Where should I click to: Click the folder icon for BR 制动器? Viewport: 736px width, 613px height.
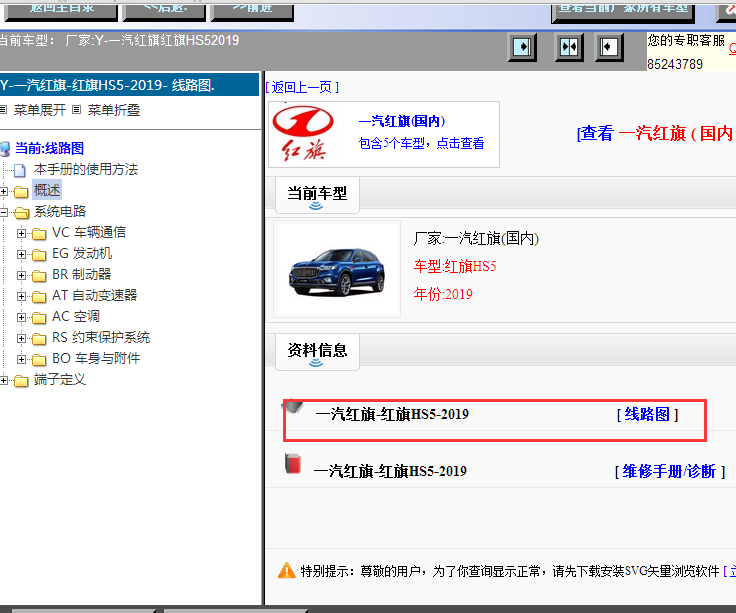click(x=39, y=276)
